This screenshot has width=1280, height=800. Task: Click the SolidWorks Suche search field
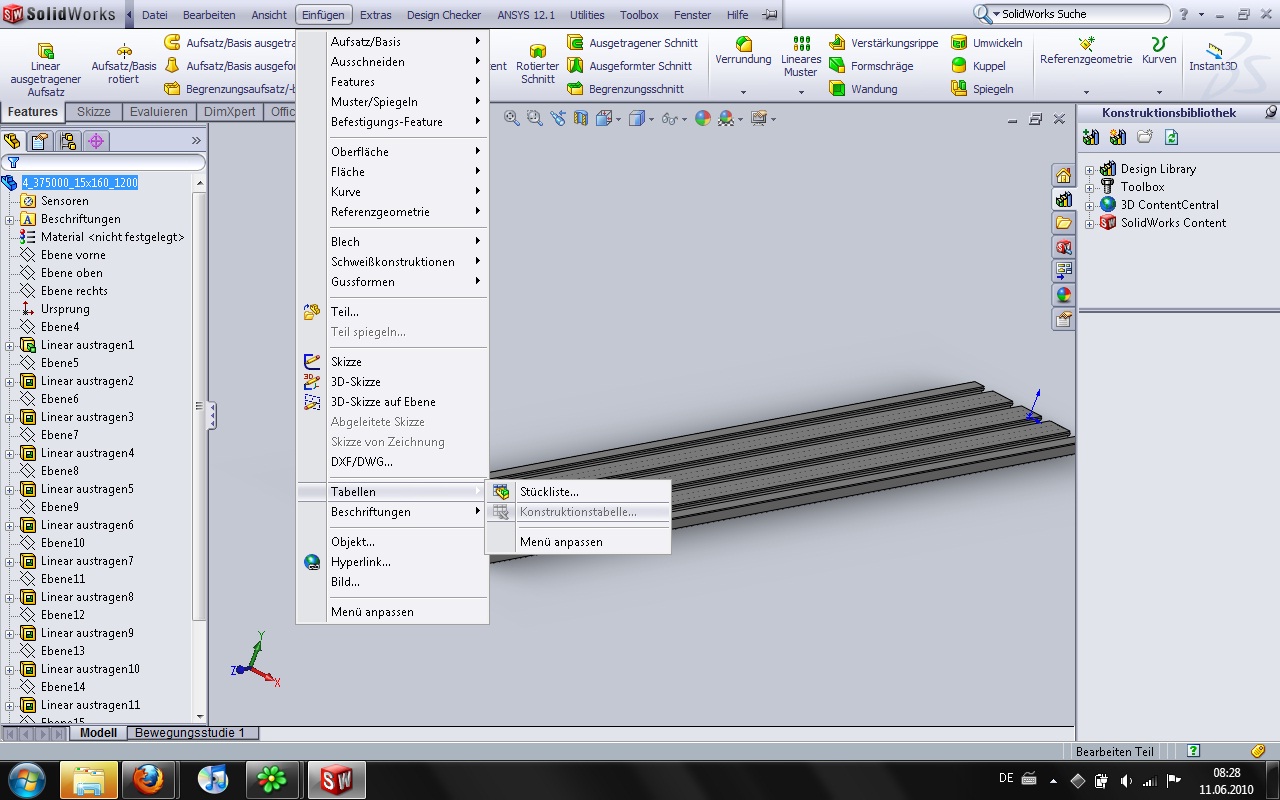click(1080, 14)
